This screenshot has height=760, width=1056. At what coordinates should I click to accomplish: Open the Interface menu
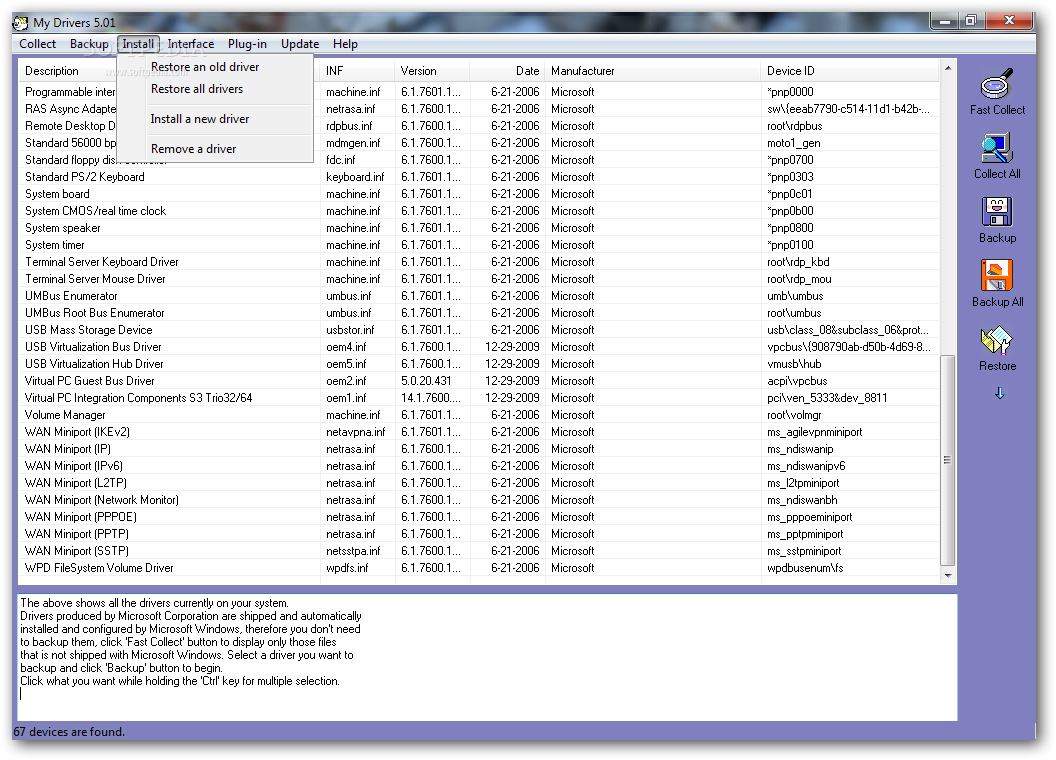tap(191, 44)
